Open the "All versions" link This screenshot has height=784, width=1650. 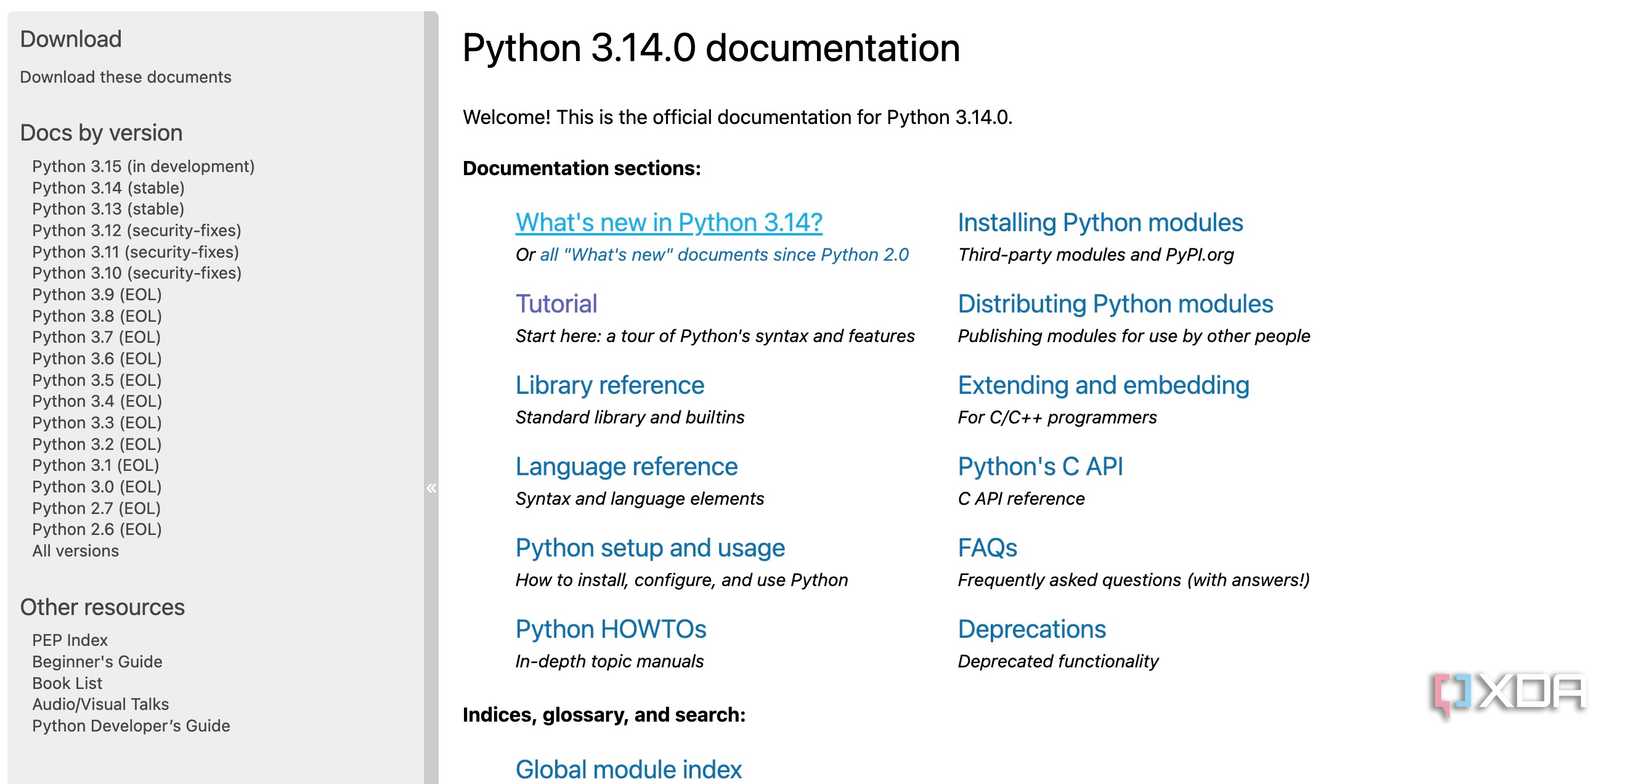pos(75,551)
